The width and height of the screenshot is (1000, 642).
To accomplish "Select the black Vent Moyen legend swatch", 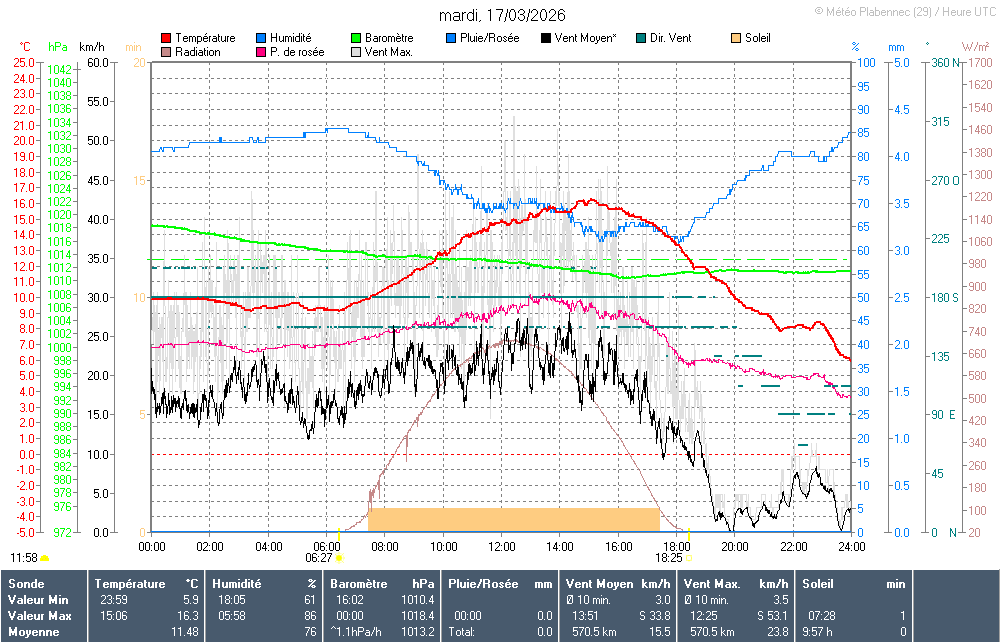I will pyautogui.click(x=546, y=38).
